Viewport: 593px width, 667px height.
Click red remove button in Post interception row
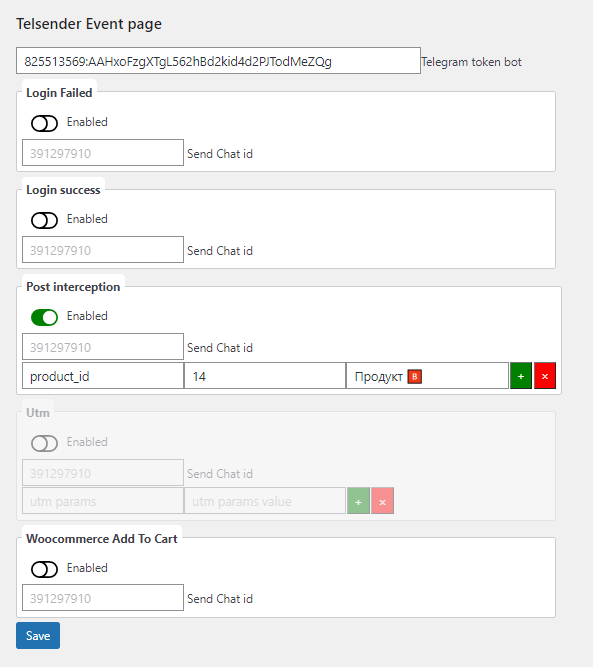coord(545,376)
